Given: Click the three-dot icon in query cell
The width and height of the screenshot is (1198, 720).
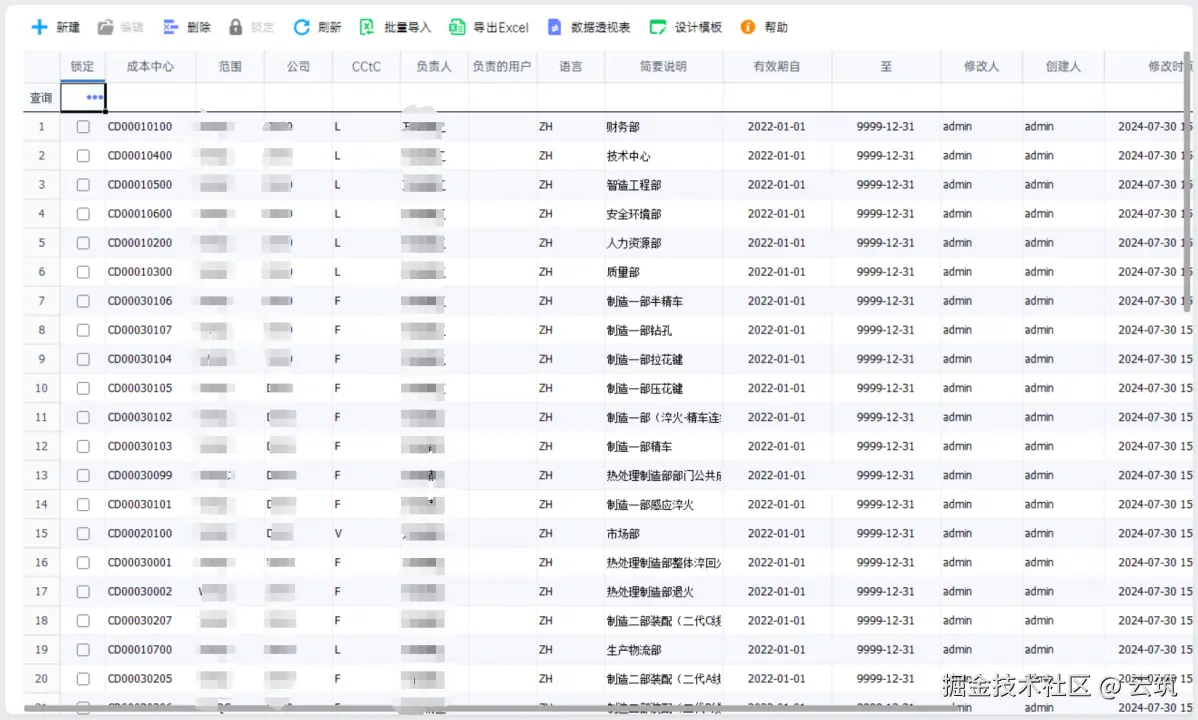Looking at the screenshot, I should click(94, 97).
